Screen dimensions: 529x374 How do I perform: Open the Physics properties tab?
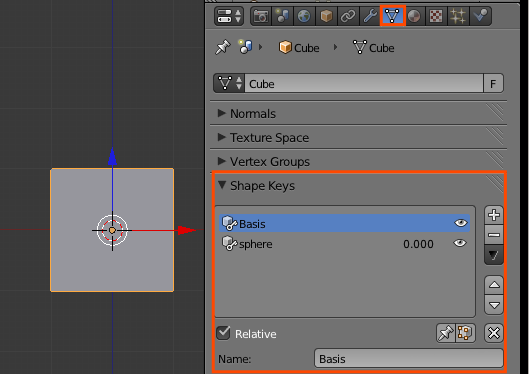(x=480, y=16)
